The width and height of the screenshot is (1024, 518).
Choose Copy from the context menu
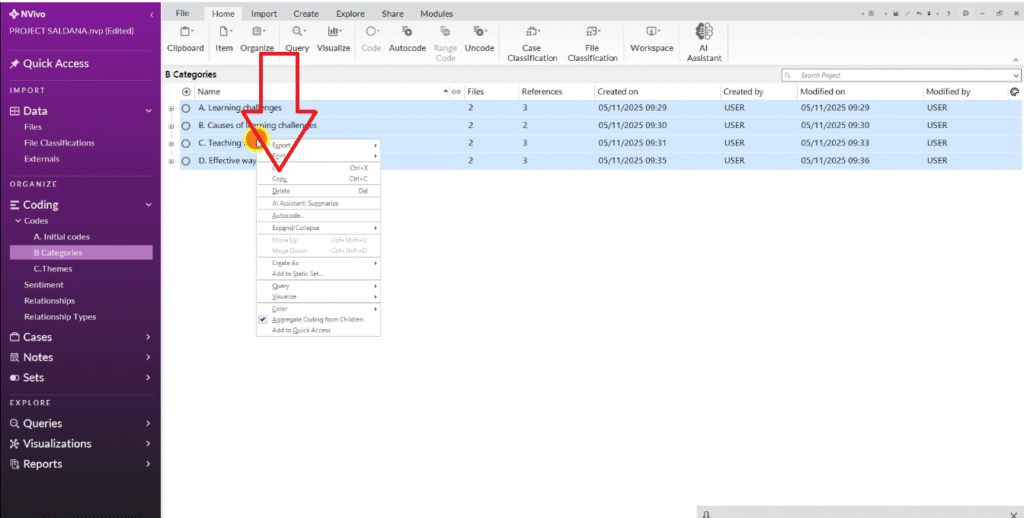point(280,179)
